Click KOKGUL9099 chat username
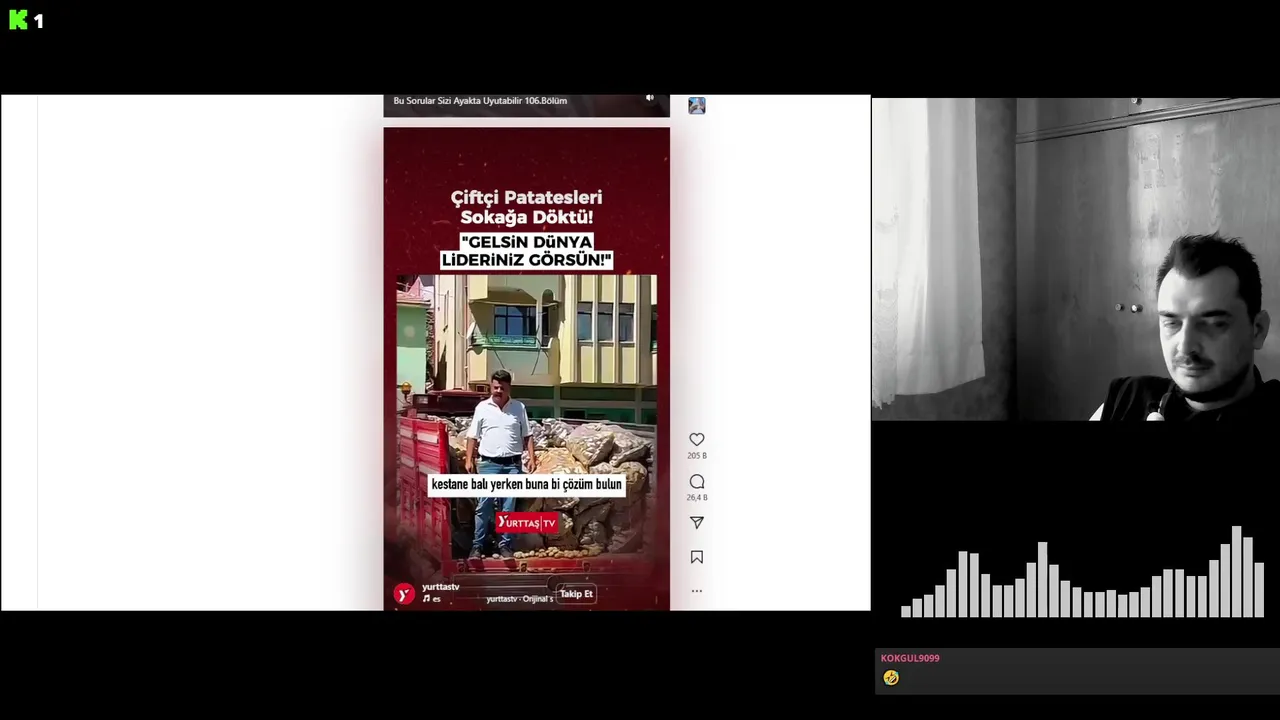Viewport: 1280px width, 720px height. pos(910,658)
